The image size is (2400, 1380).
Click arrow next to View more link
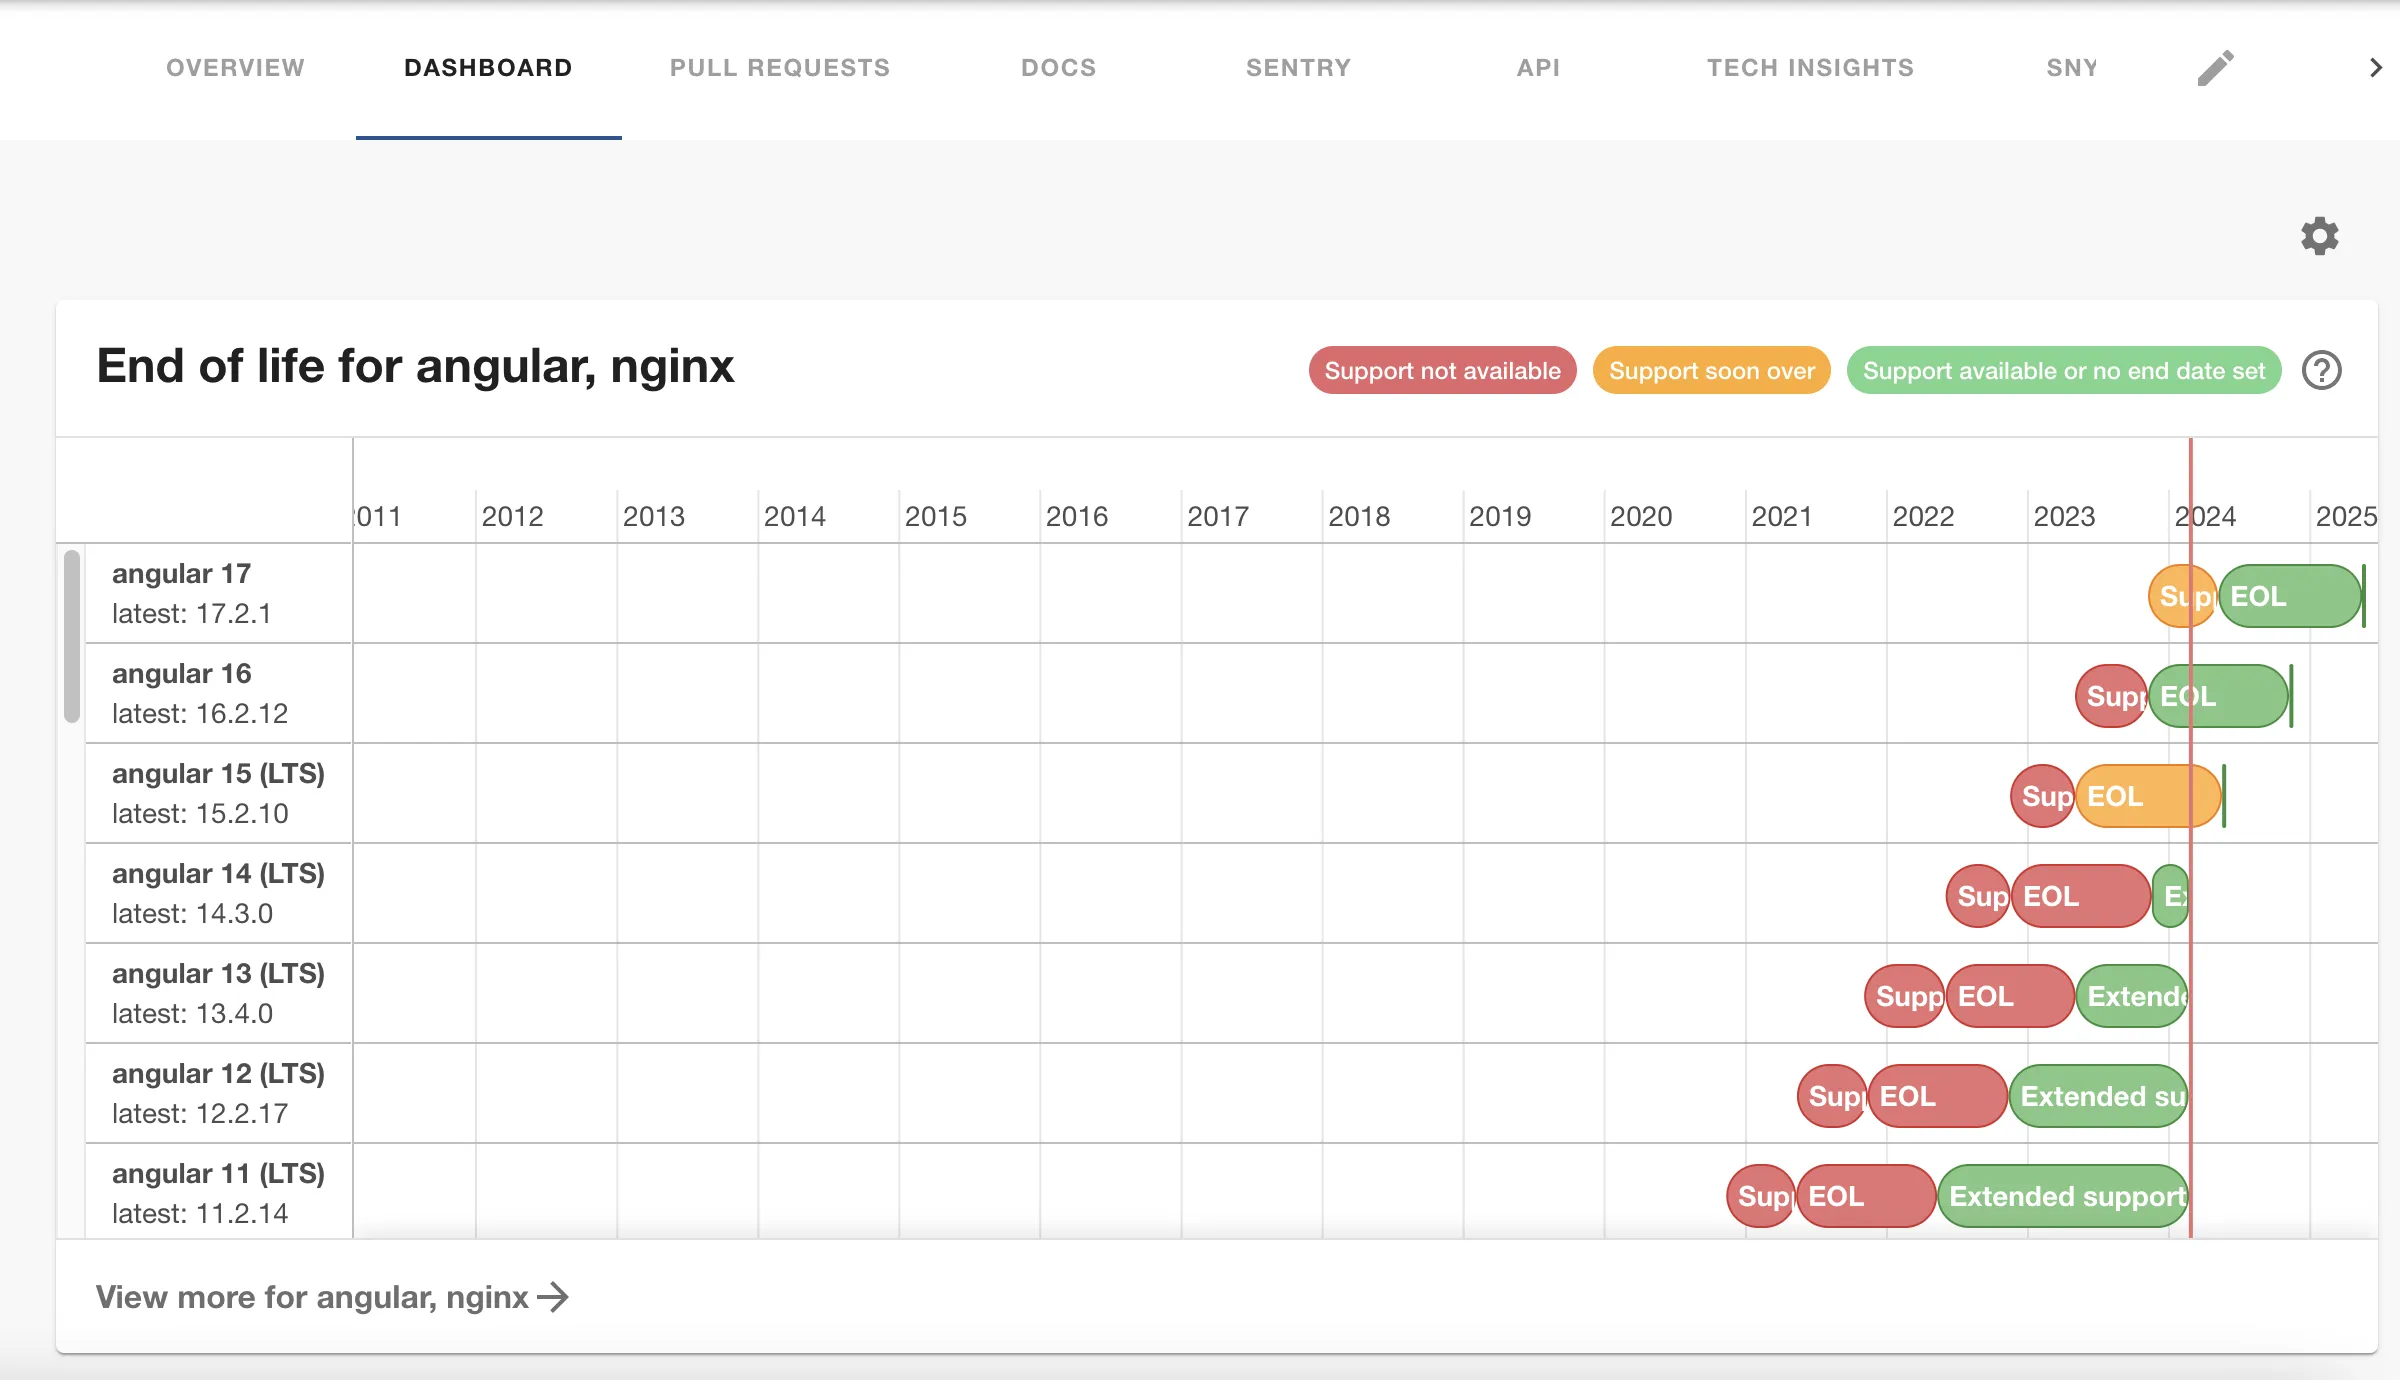tap(553, 1297)
